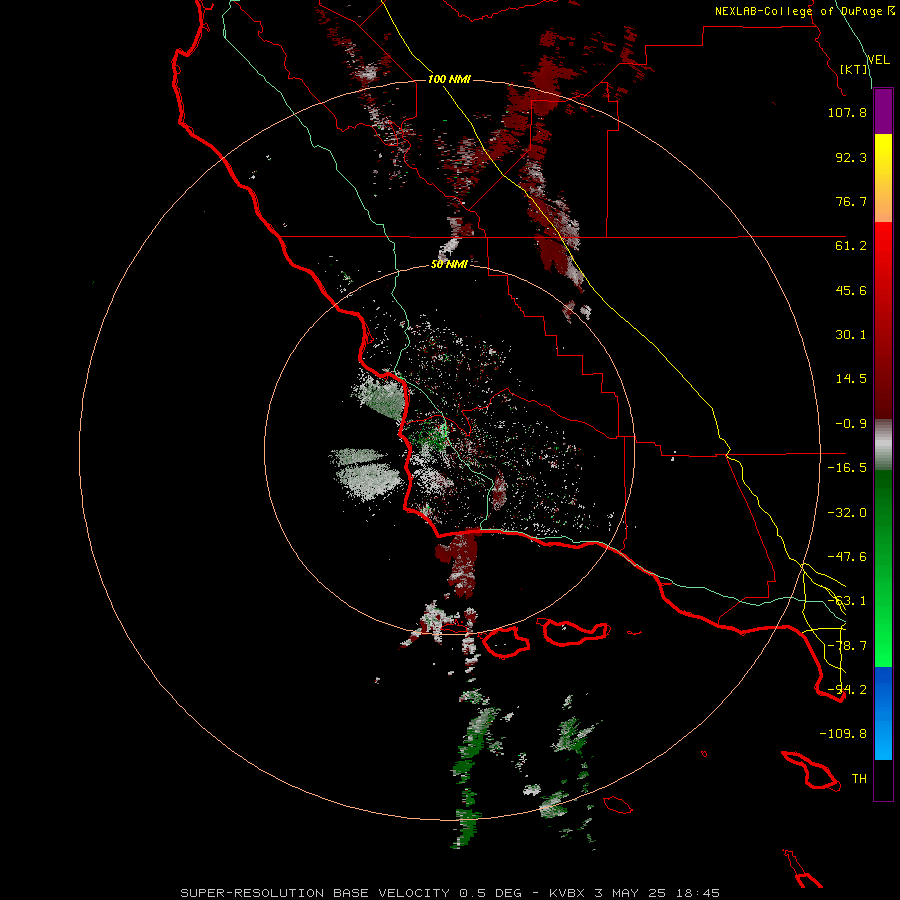Viewport: 900px width, 900px height.
Task: Click the 14.5 legend value
Action: coord(851,379)
